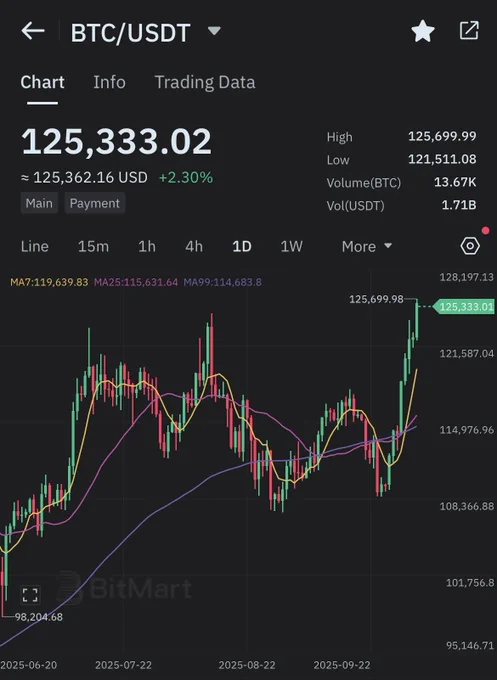497x680 pixels.
Task: Select the 1W timeframe
Action: point(291,246)
